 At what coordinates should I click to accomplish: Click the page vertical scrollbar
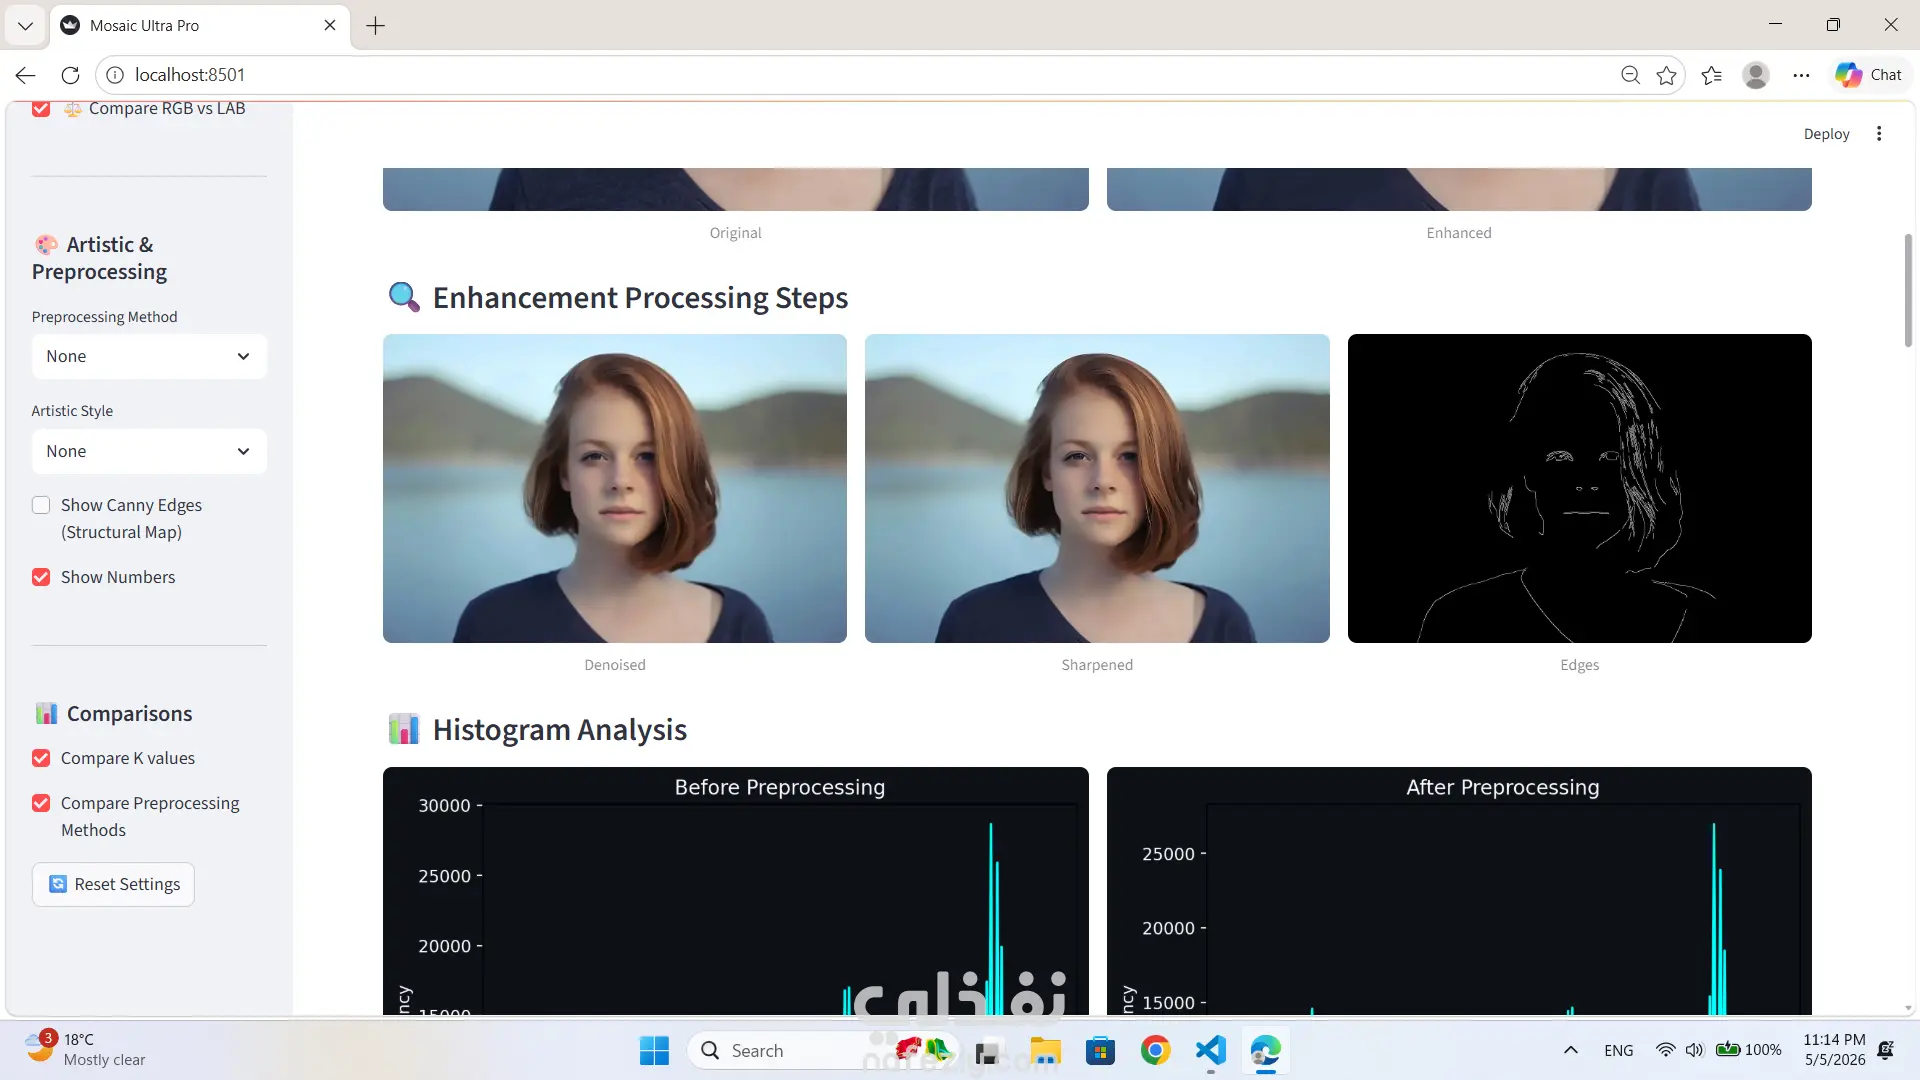click(1908, 290)
